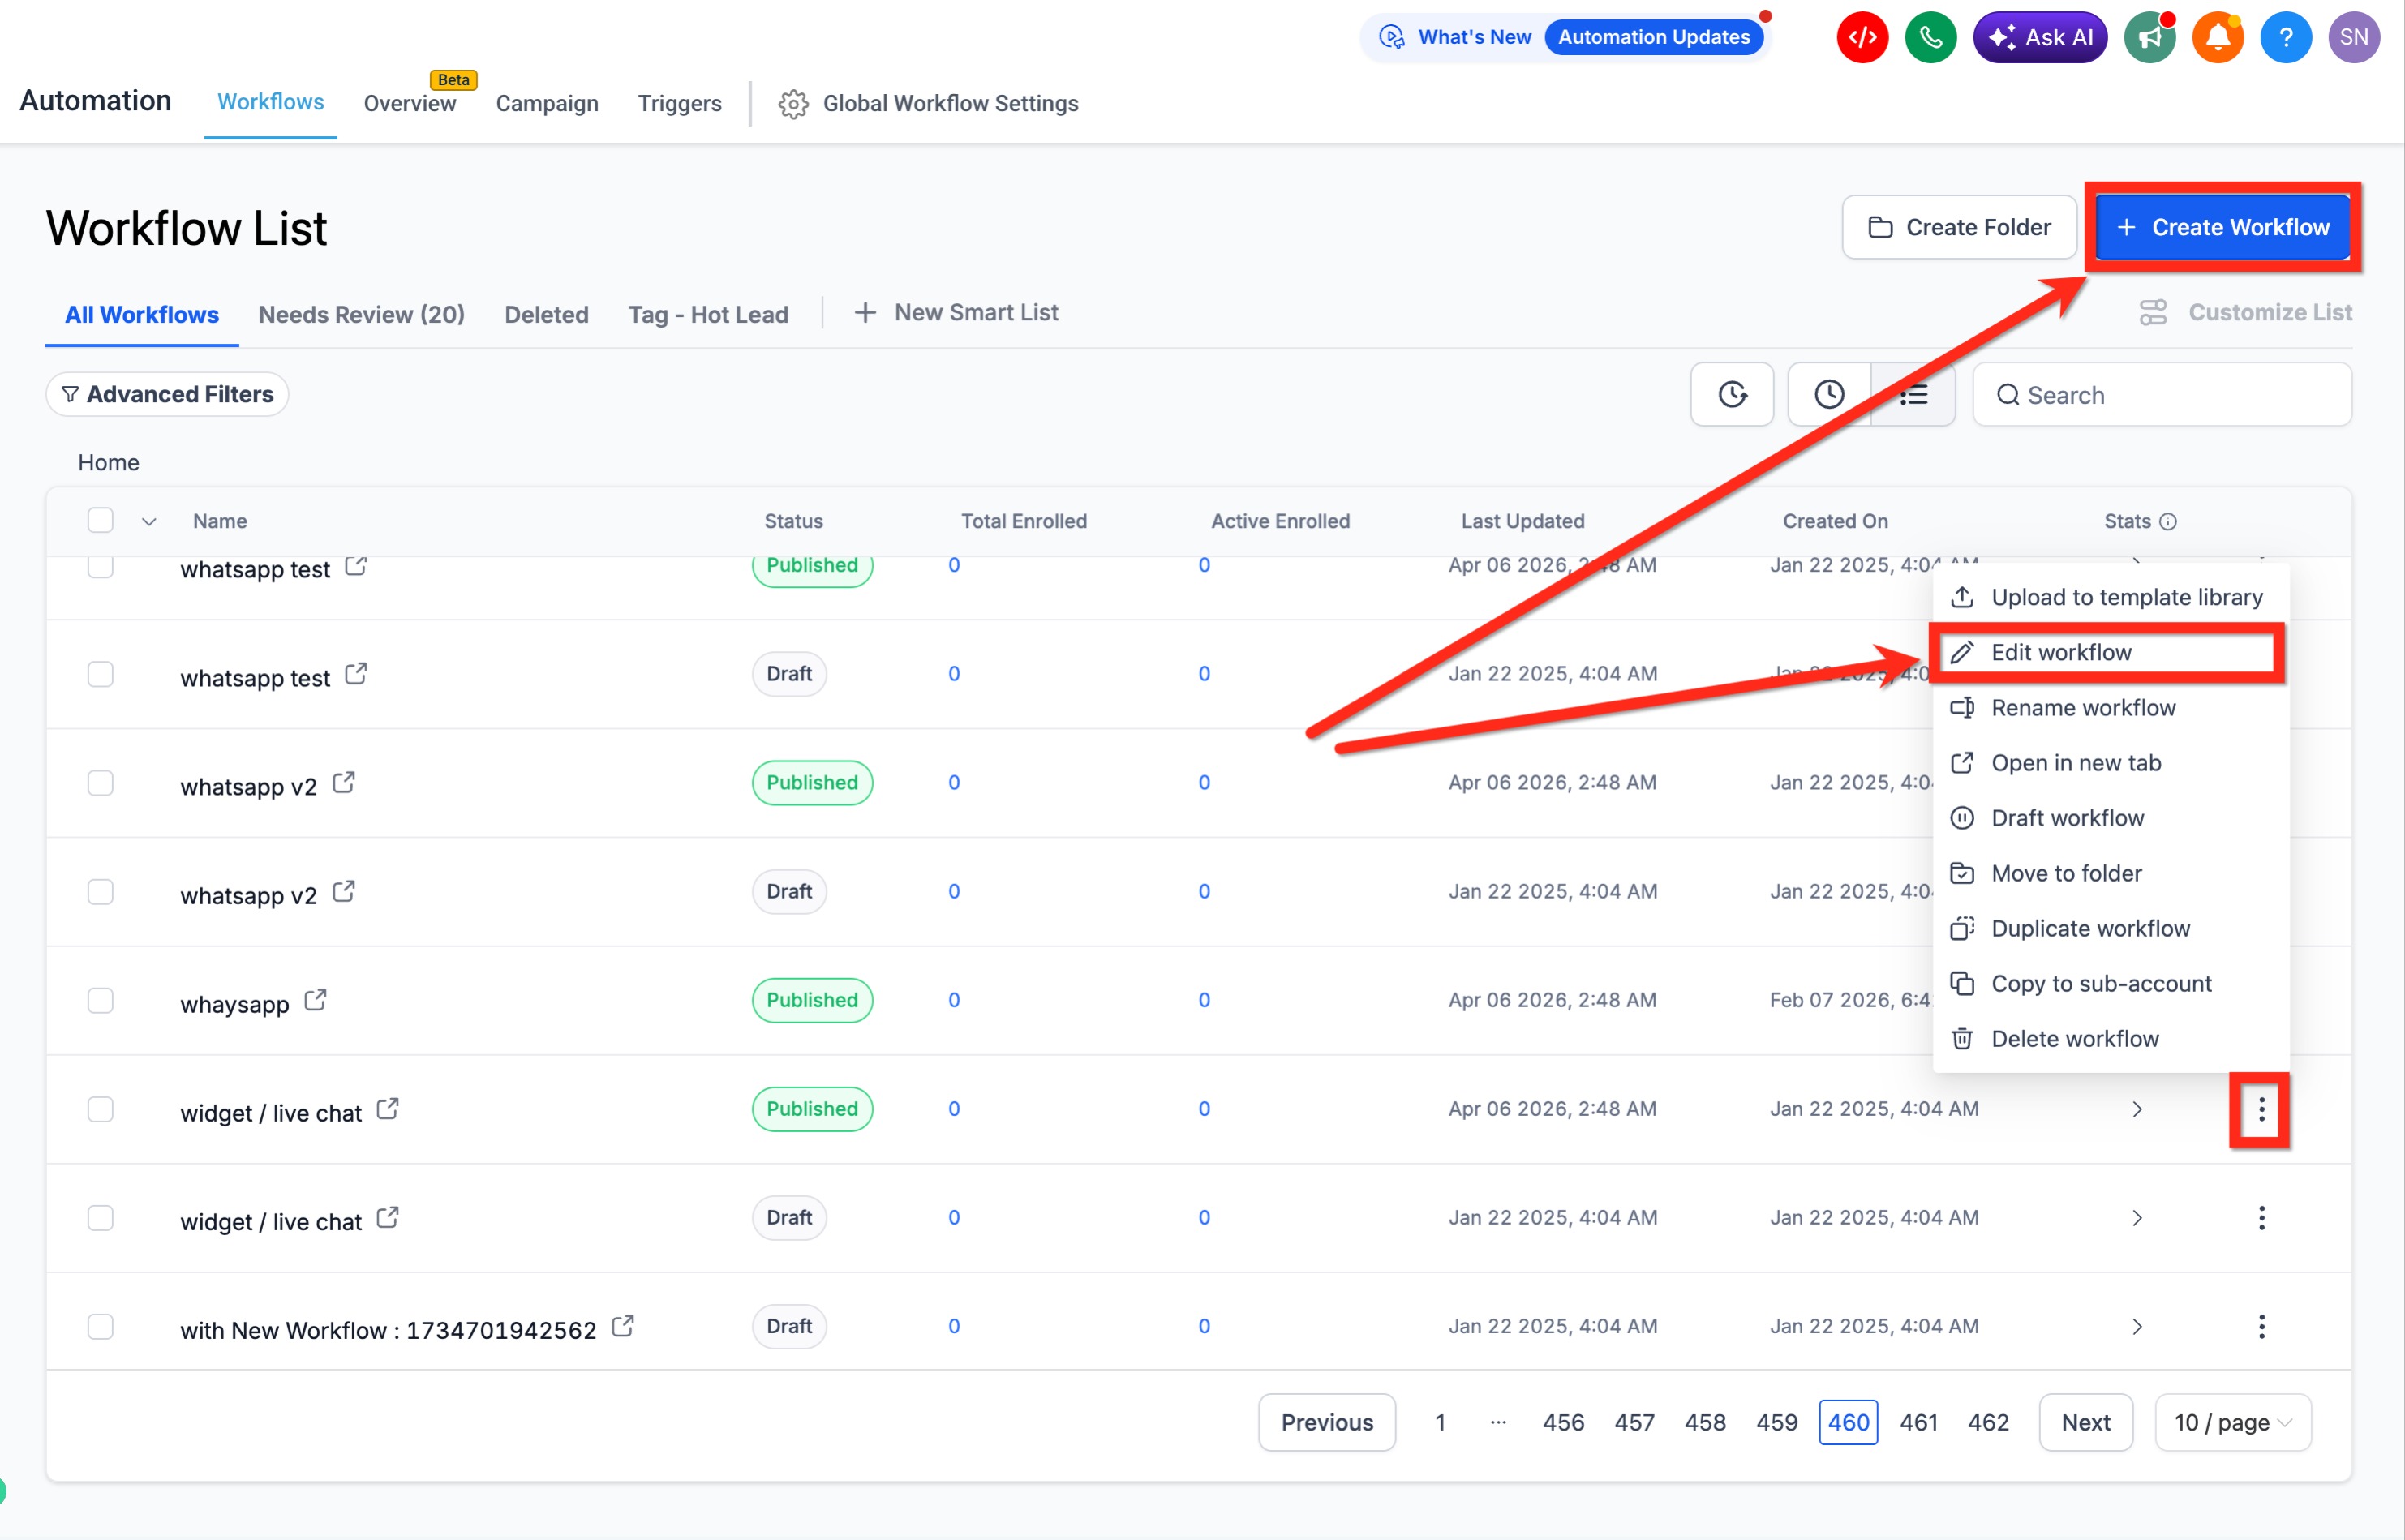Click the orange notification bell icon

tap(2217, 38)
